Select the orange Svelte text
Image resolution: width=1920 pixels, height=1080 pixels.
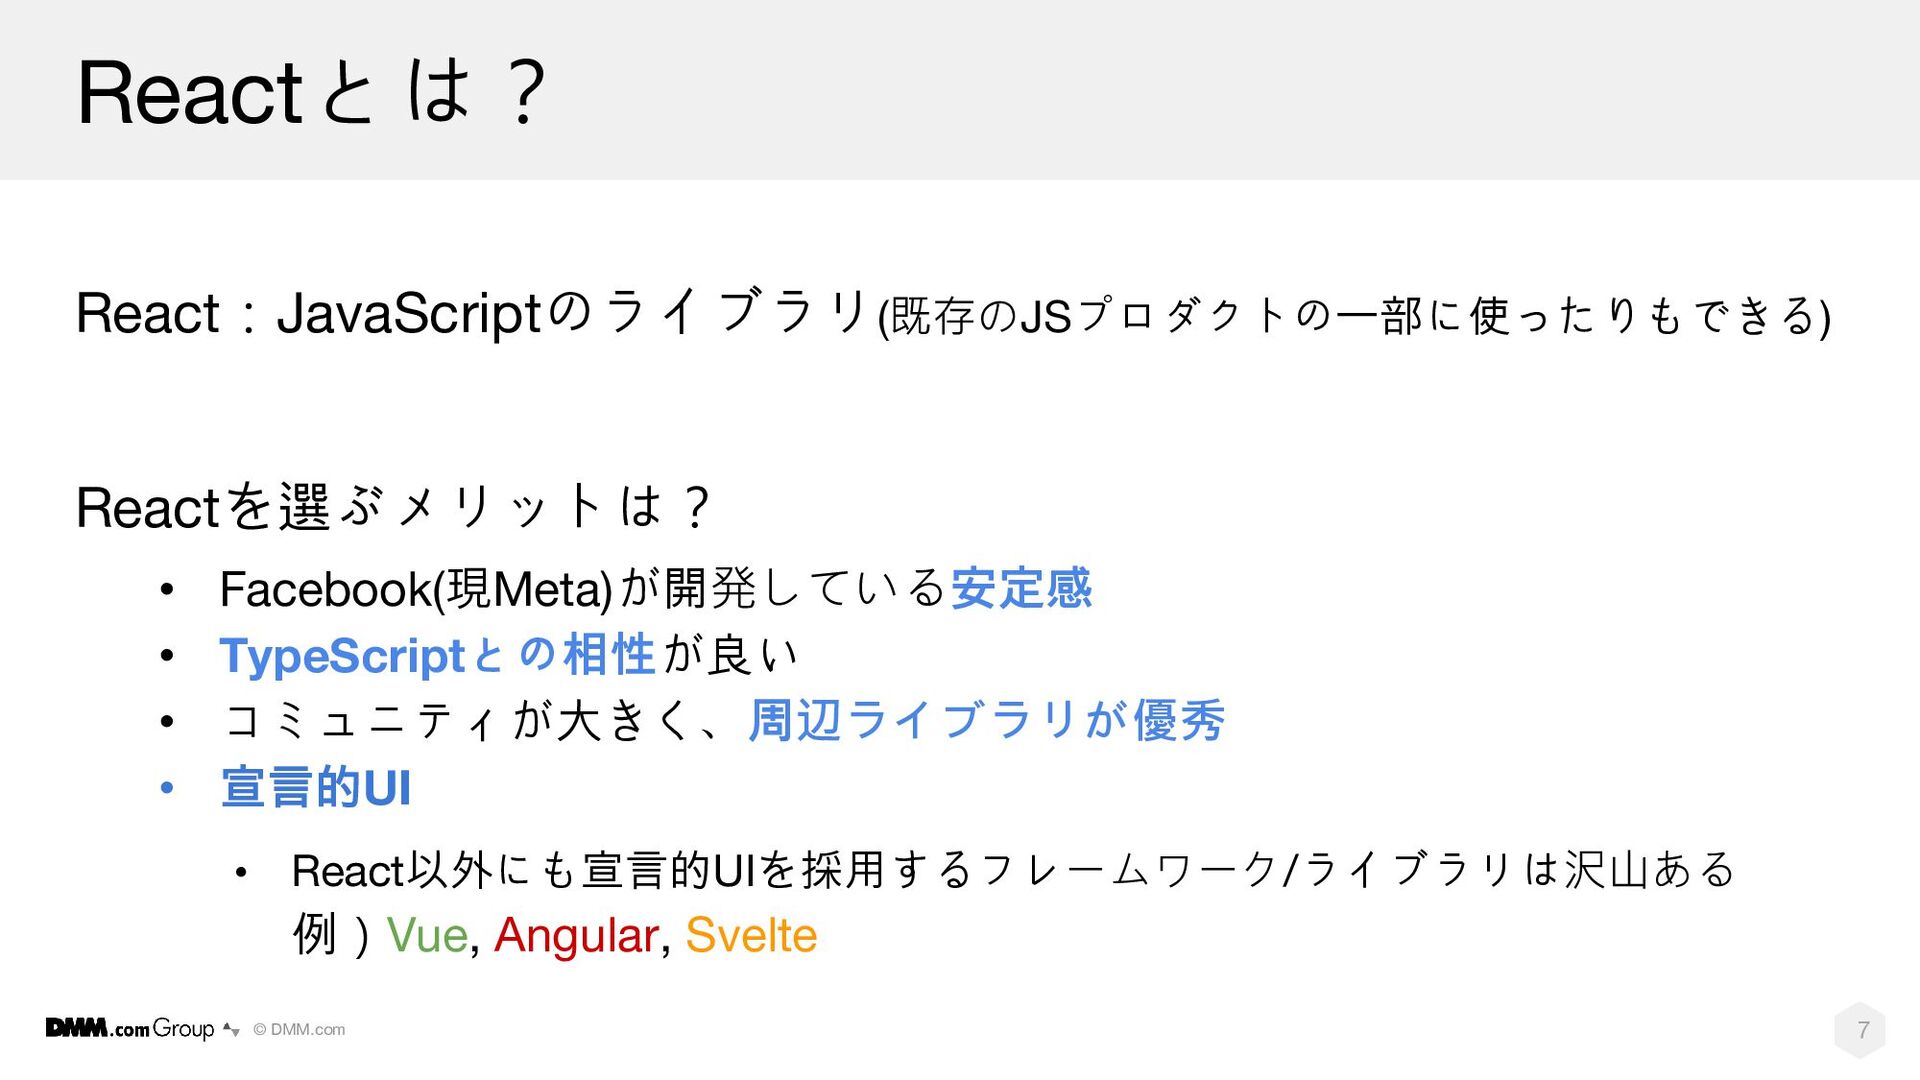coord(751,935)
